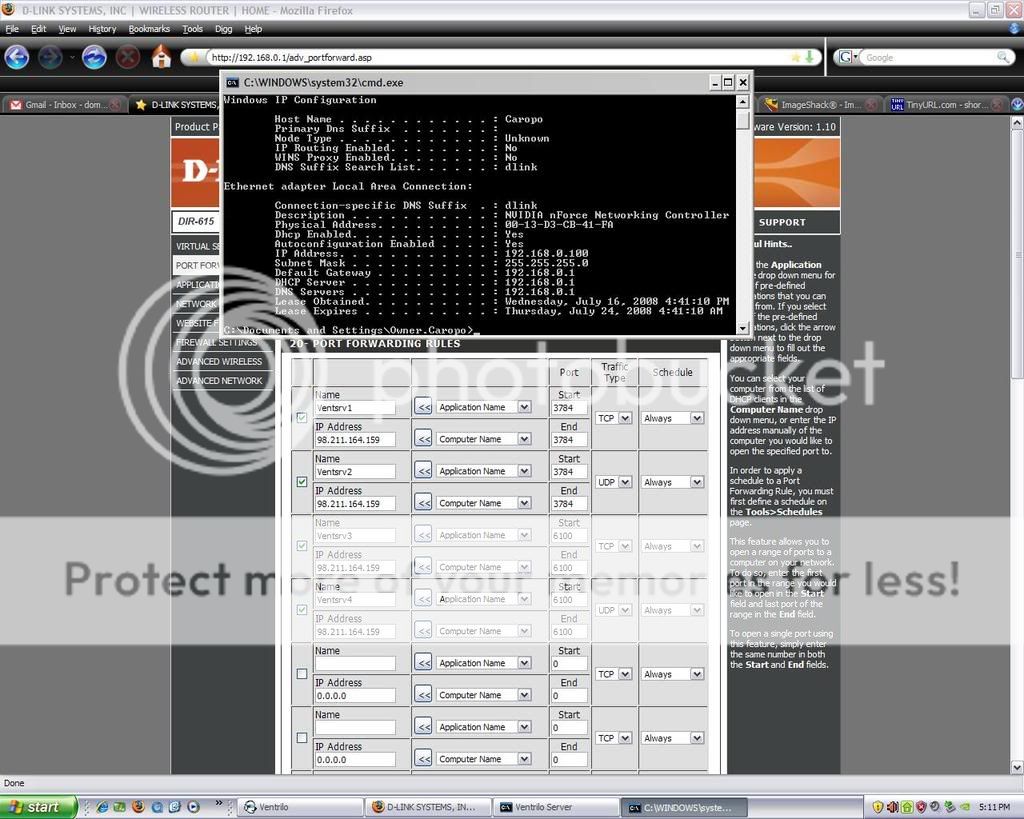Open Computer Name dropdown for Ventsrv2
Viewport: 1024px width, 819px height.
(x=483, y=503)
